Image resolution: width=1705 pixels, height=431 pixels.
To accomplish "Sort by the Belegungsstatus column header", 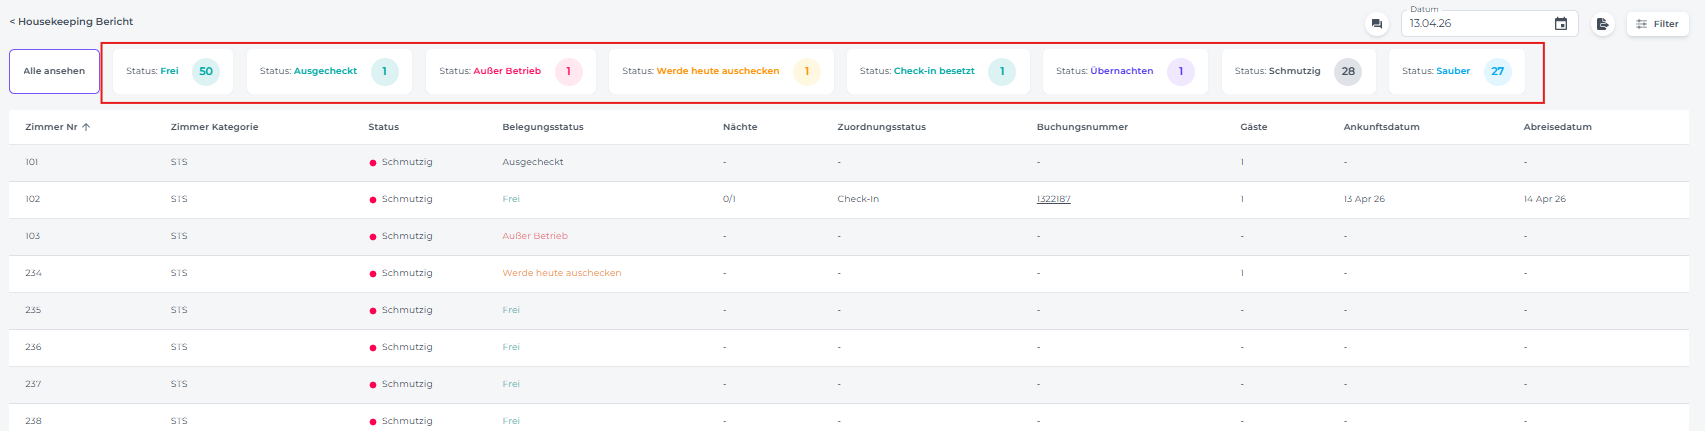I will 542,127.
